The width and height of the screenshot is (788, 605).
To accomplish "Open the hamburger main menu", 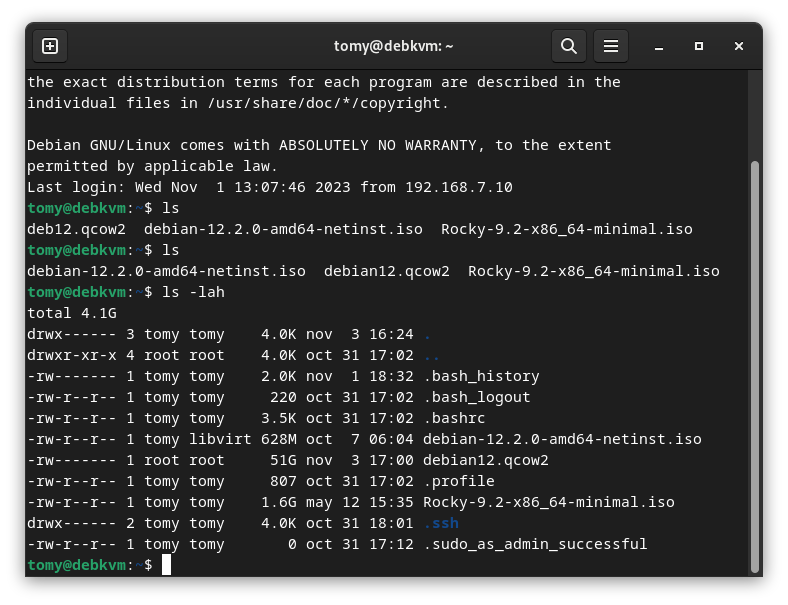I will 610,46.
